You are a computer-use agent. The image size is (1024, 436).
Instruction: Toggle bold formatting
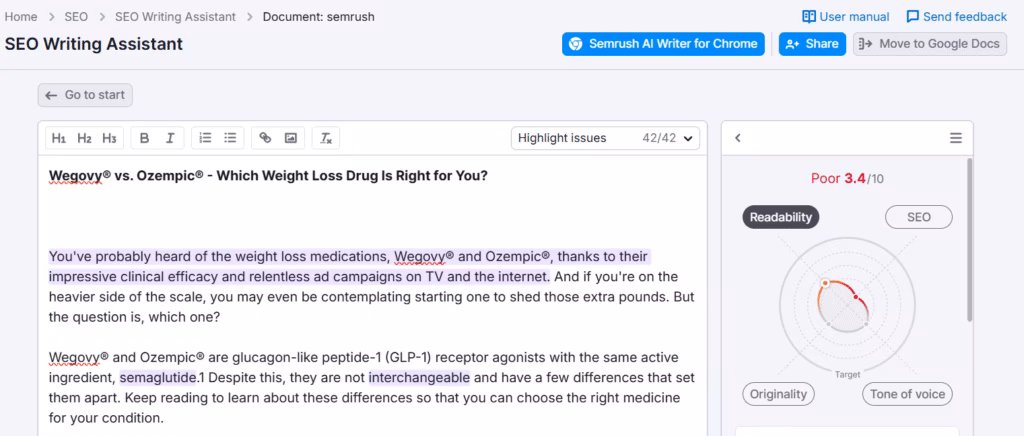(145, 138)
